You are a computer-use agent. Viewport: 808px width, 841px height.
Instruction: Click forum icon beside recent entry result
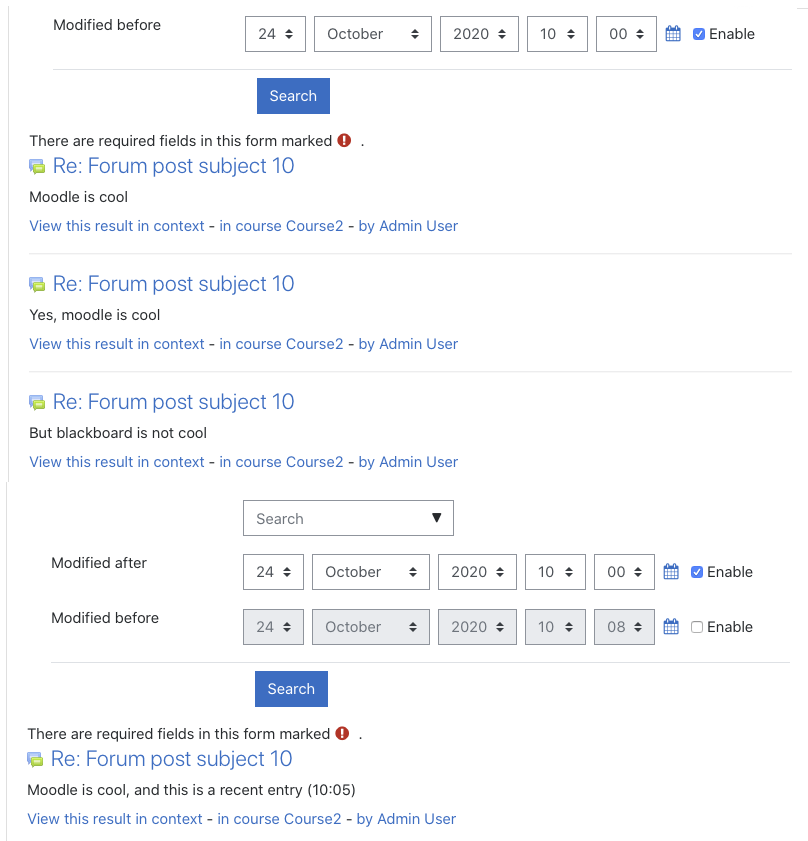pyautogui.click(x=35, y=759)
